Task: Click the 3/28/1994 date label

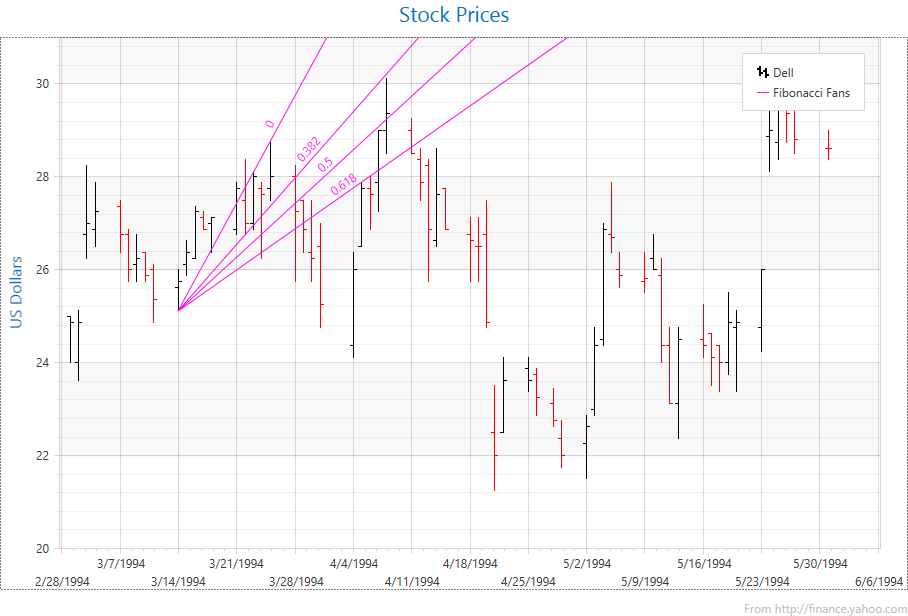Action: pos(296,581)
